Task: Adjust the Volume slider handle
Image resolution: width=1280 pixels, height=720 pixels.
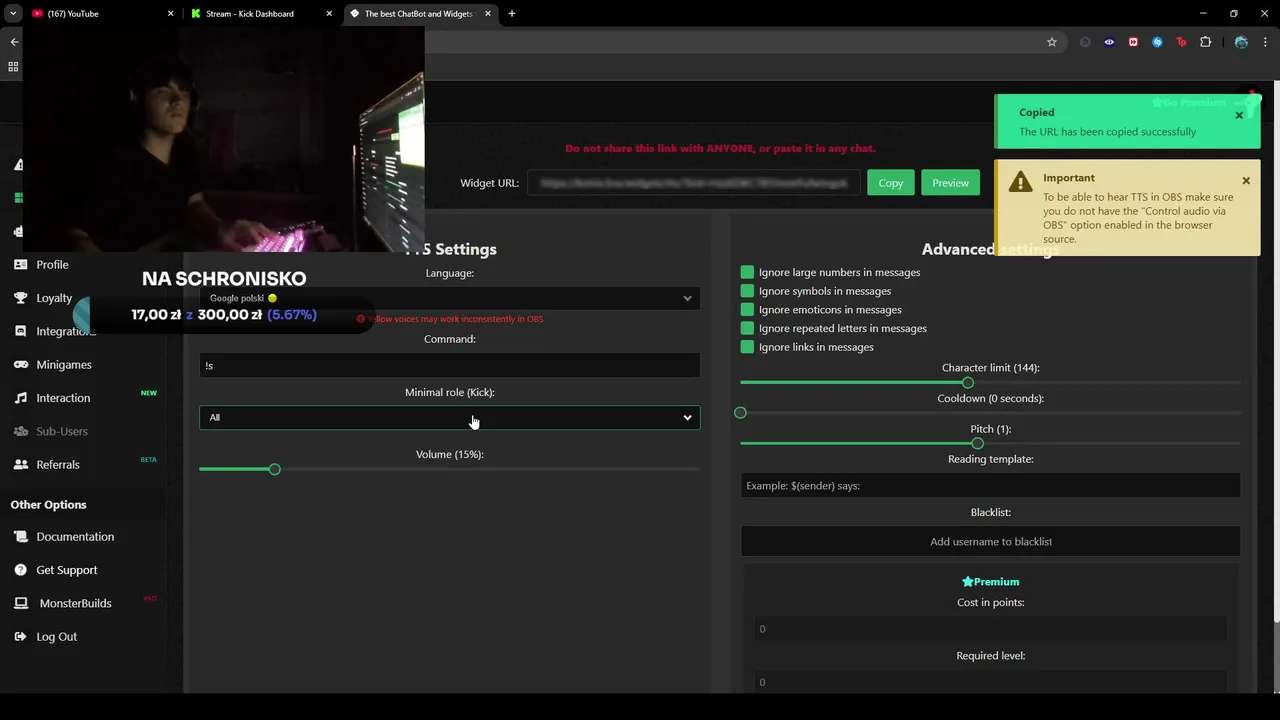Action: click(x=274, y=469)
